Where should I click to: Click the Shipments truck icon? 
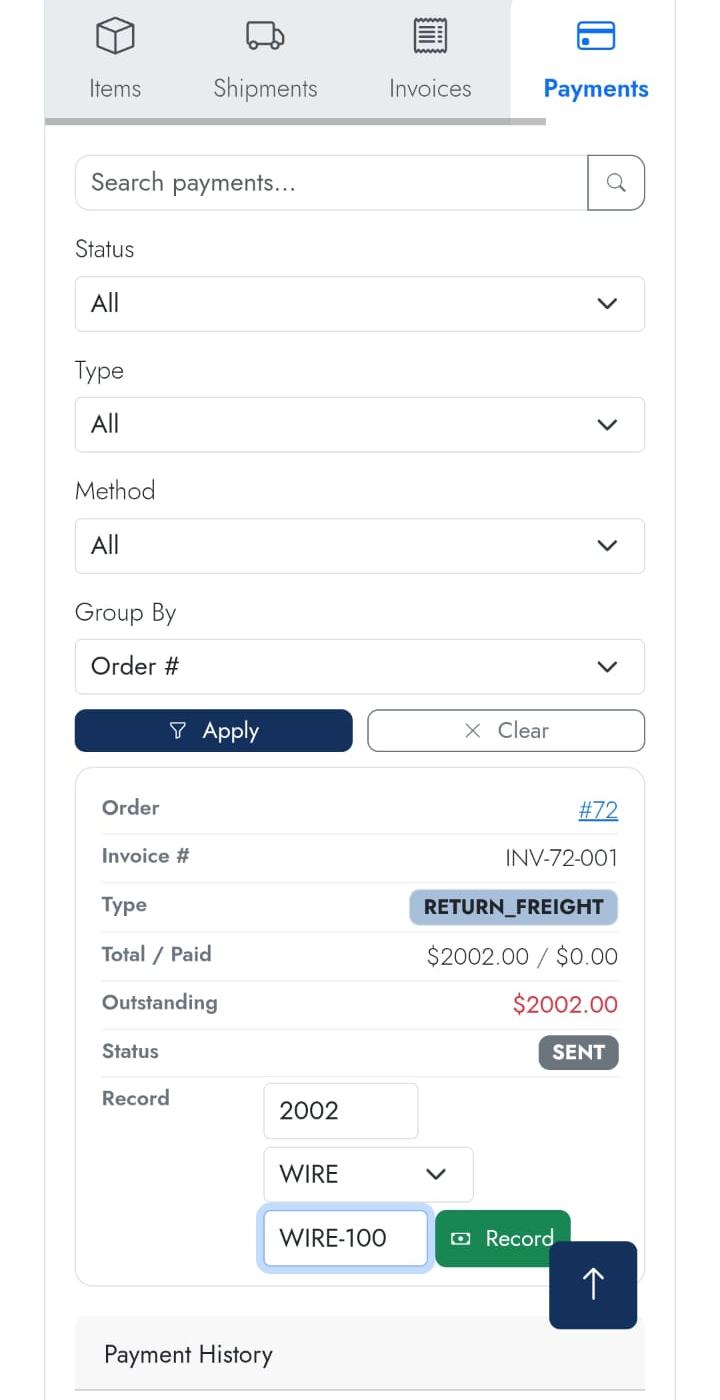pyautogui.click(x=264, y=36)
